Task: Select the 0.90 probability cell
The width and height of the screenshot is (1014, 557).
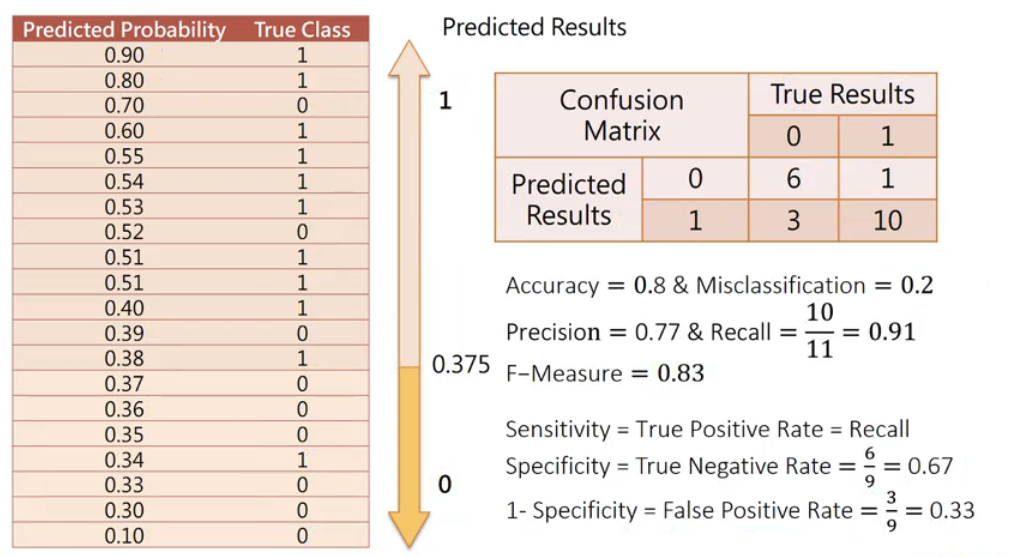Action: [x=124, y=55]
